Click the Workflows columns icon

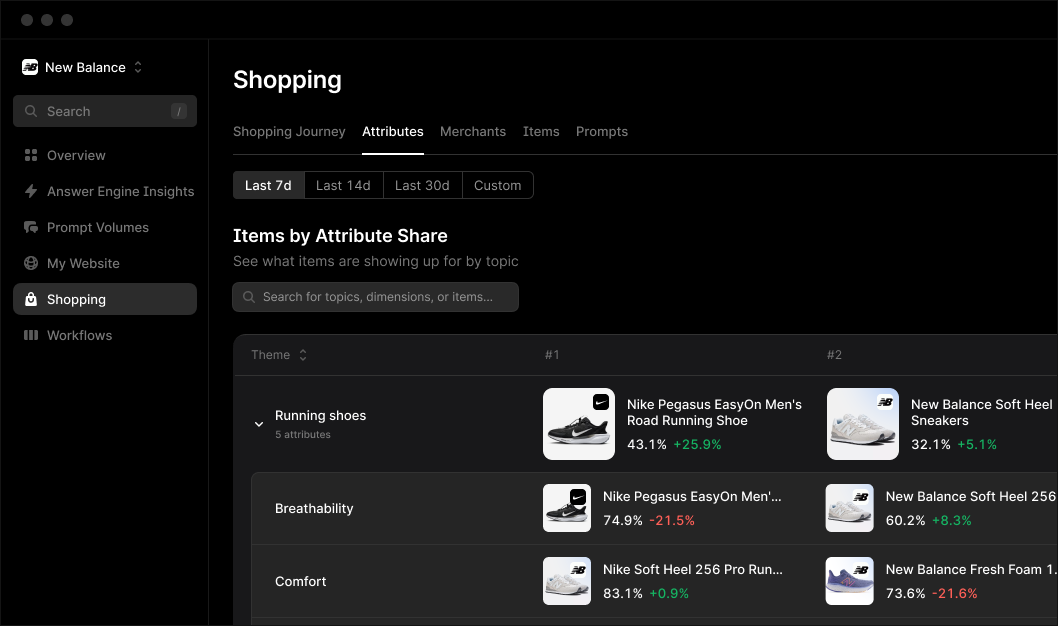click(x=30, y=335)
